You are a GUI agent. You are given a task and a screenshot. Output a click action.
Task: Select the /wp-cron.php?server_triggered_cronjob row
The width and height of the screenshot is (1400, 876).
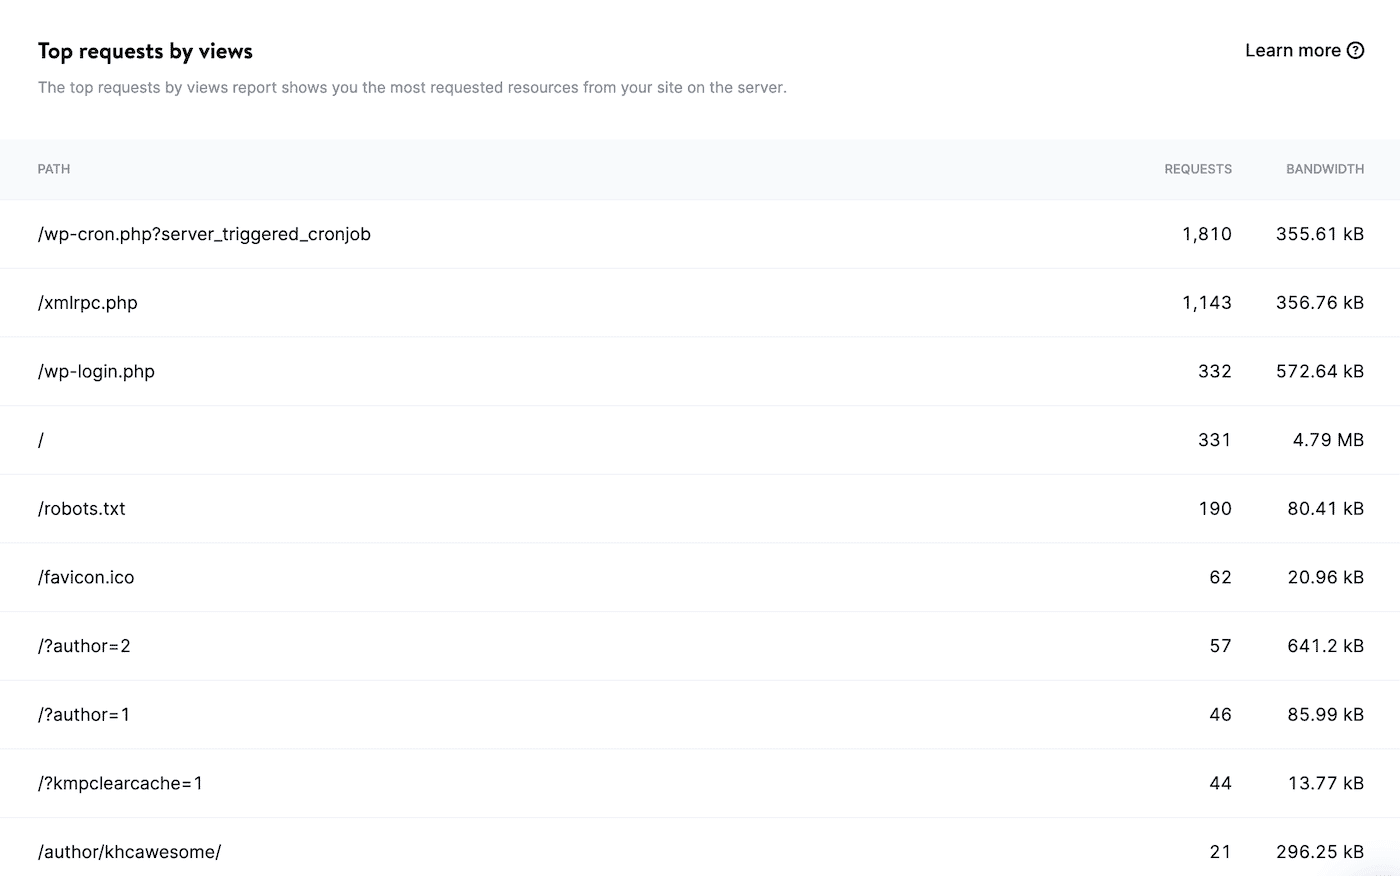click(x=204, y=234)
